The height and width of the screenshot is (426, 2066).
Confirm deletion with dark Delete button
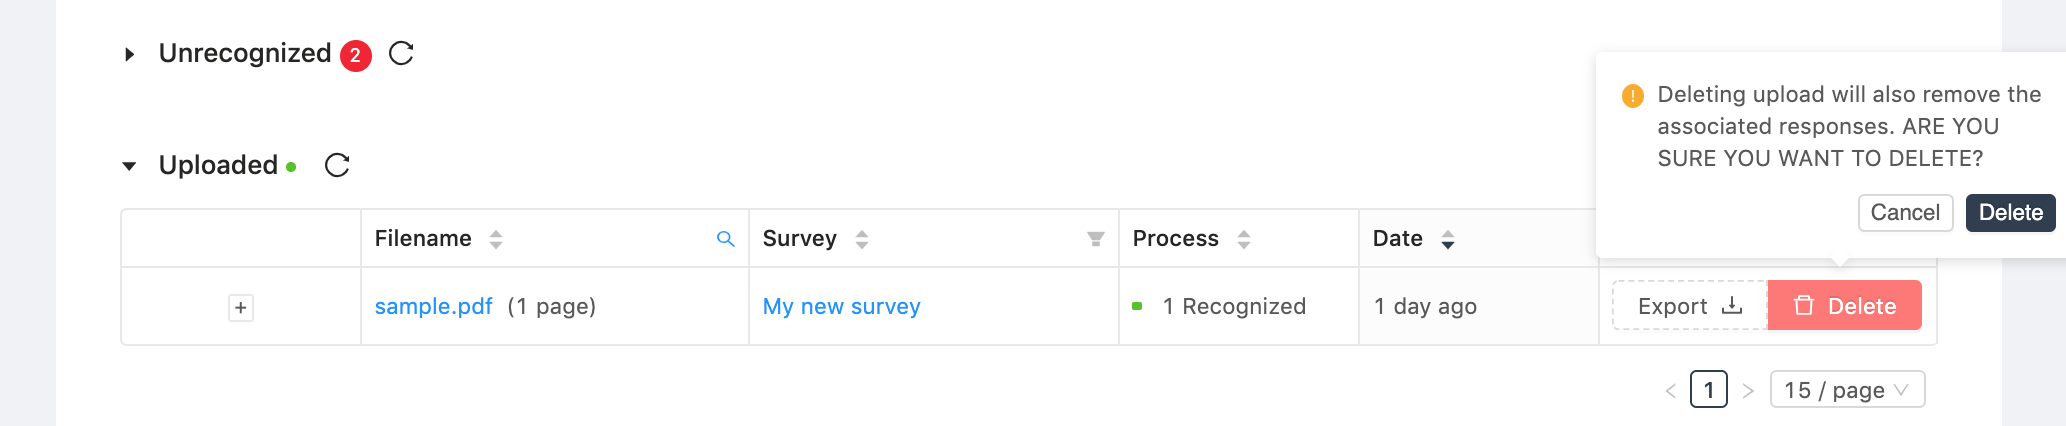[x=2010, y=213]
